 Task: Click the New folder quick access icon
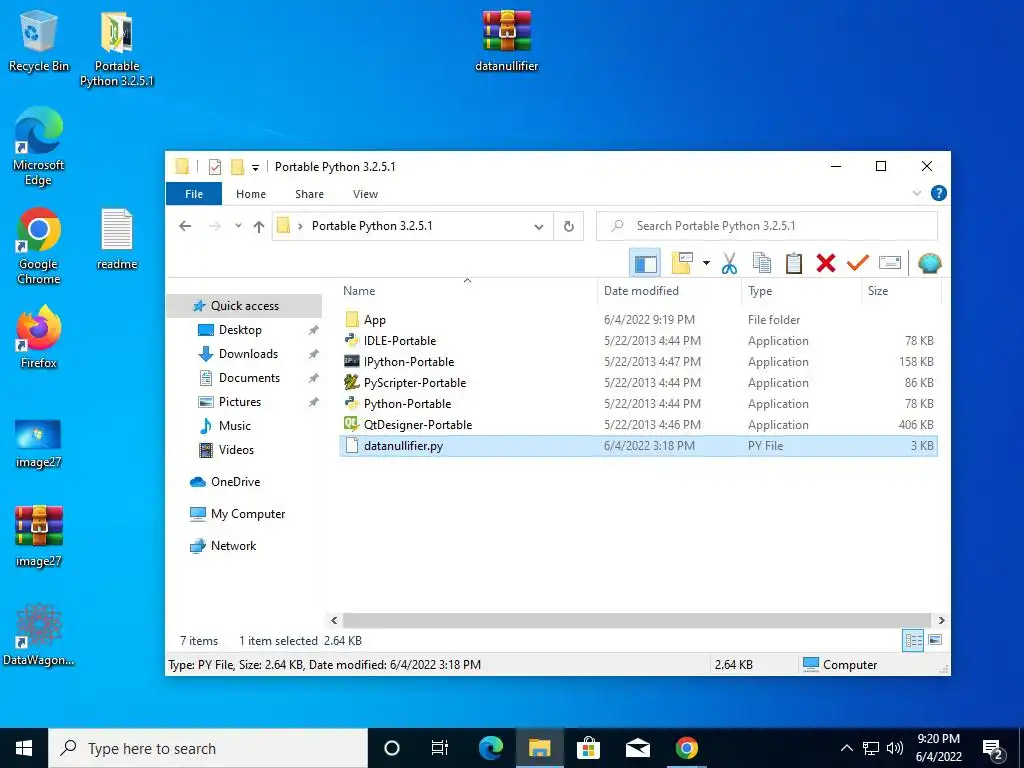[x=237, y=167]
